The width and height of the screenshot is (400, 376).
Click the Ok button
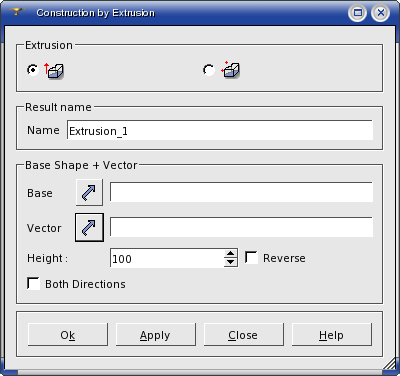pyautogui.click(x=68, y=334)
